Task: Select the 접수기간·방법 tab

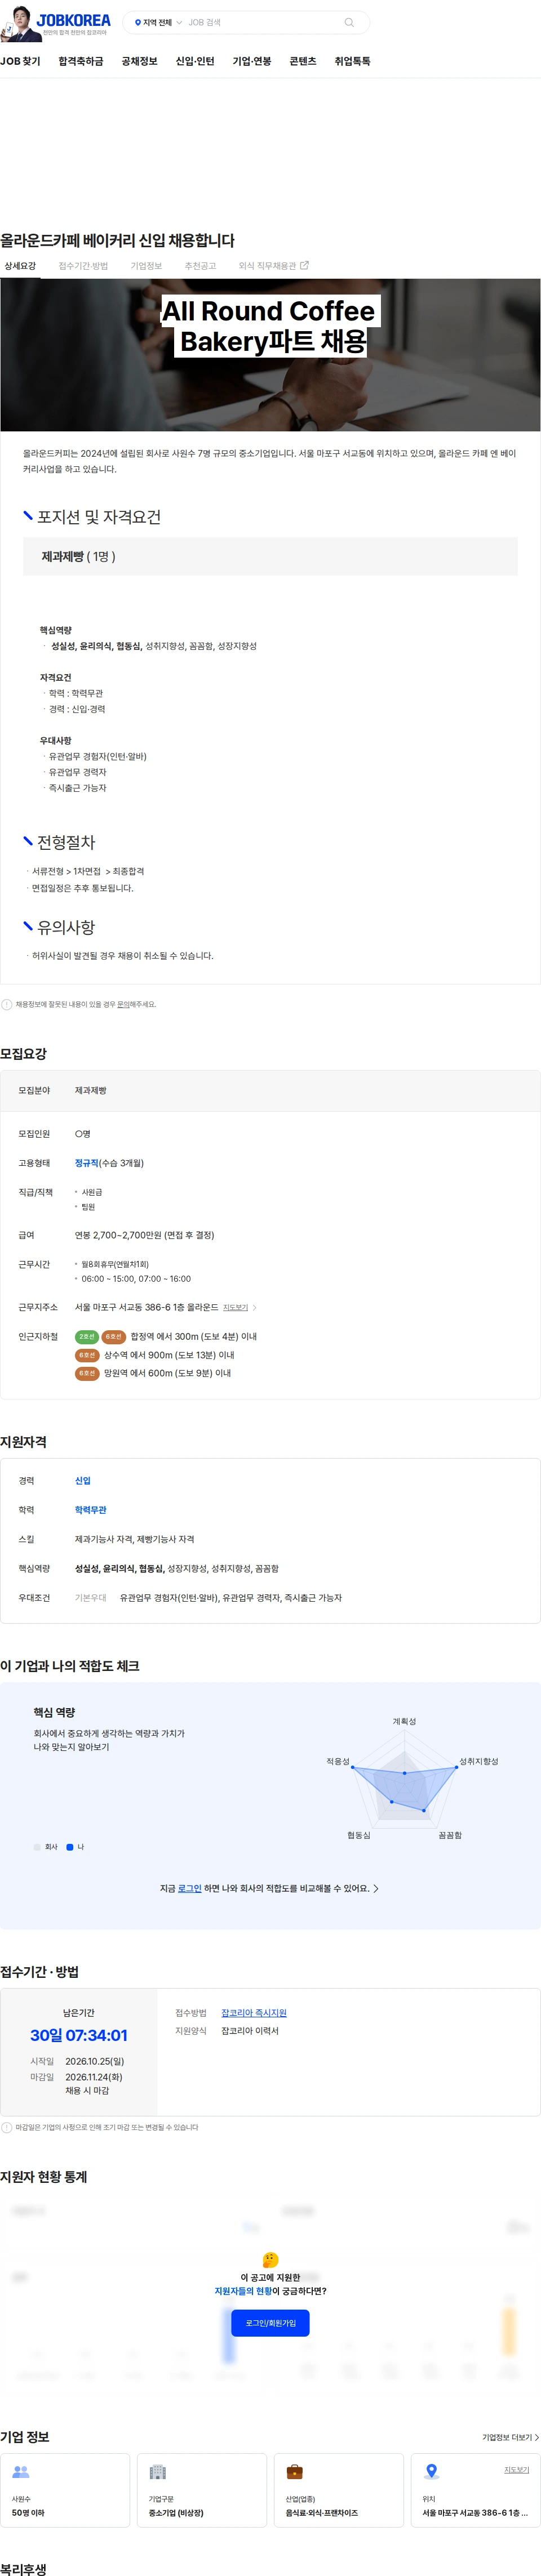Action: (x=83, y=266)
